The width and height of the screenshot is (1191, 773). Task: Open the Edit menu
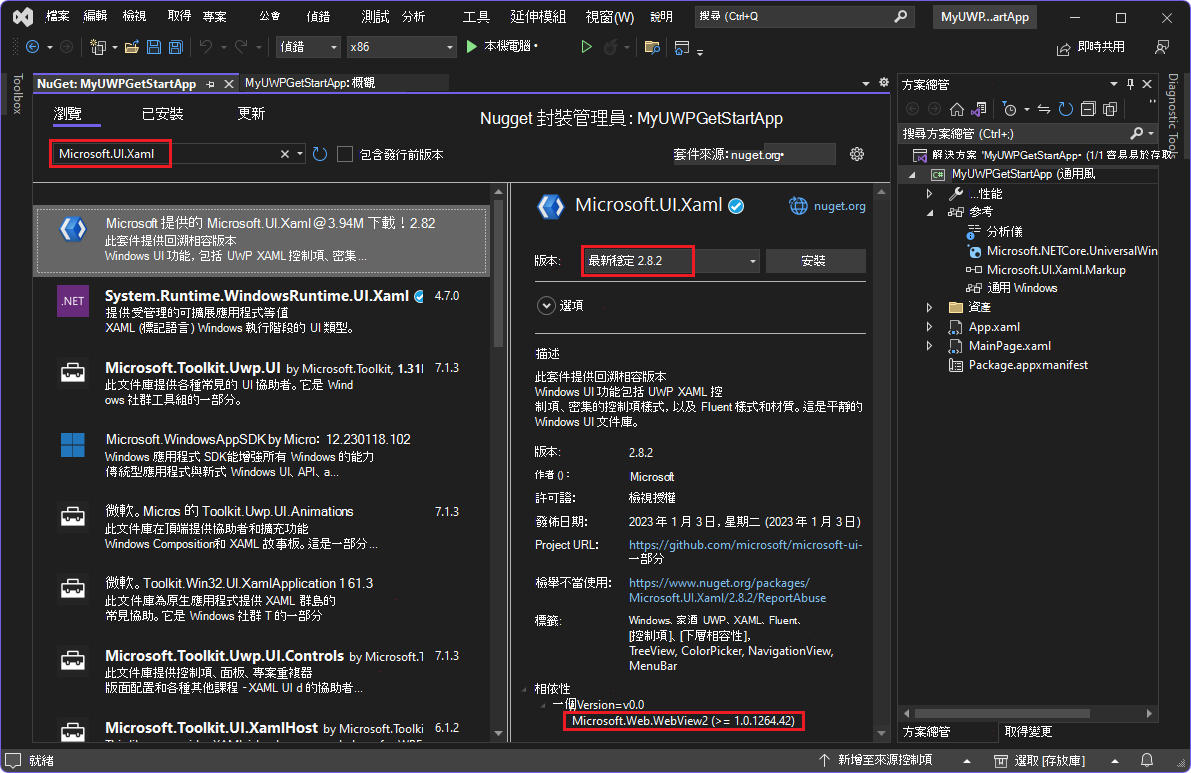pos(95,17)
